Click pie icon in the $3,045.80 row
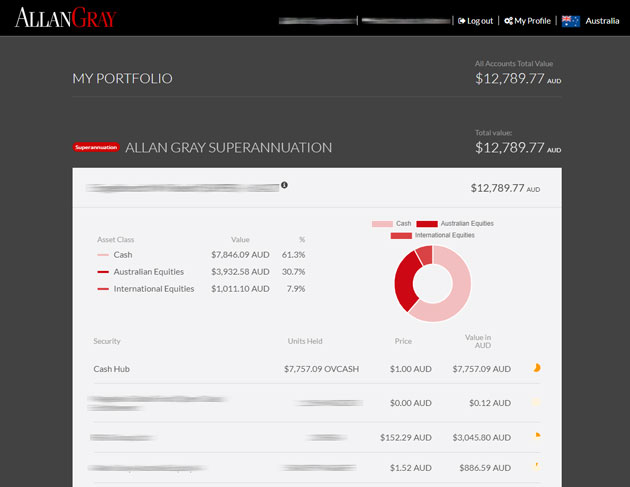The image size is (630, 487). pos(537,435)
